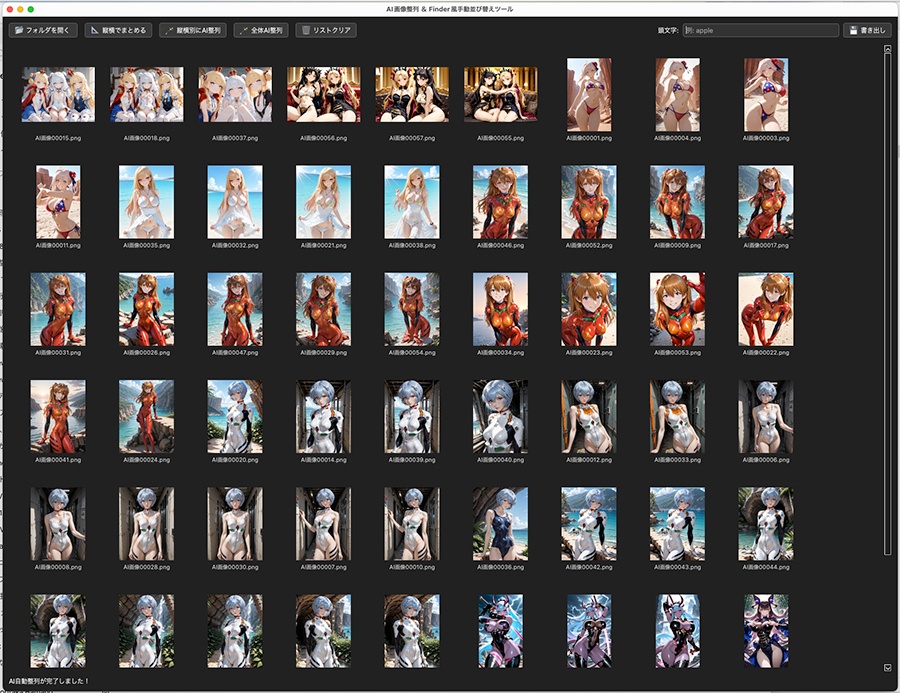Click the vertical scrollbar track

click(x=887, y=304)
